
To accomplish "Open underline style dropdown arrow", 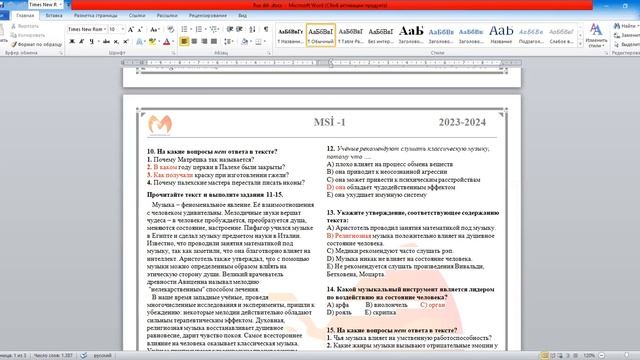I will pyautogui.click(x=98, y=41).
